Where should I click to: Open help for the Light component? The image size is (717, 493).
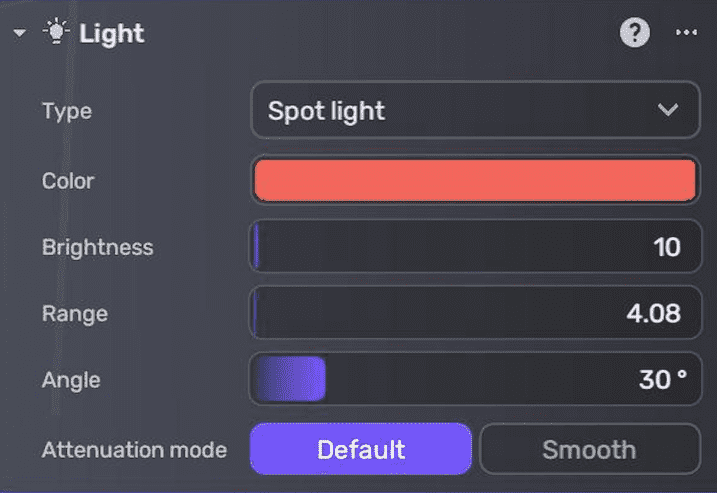pyautogui.click(x=635, y=33)
